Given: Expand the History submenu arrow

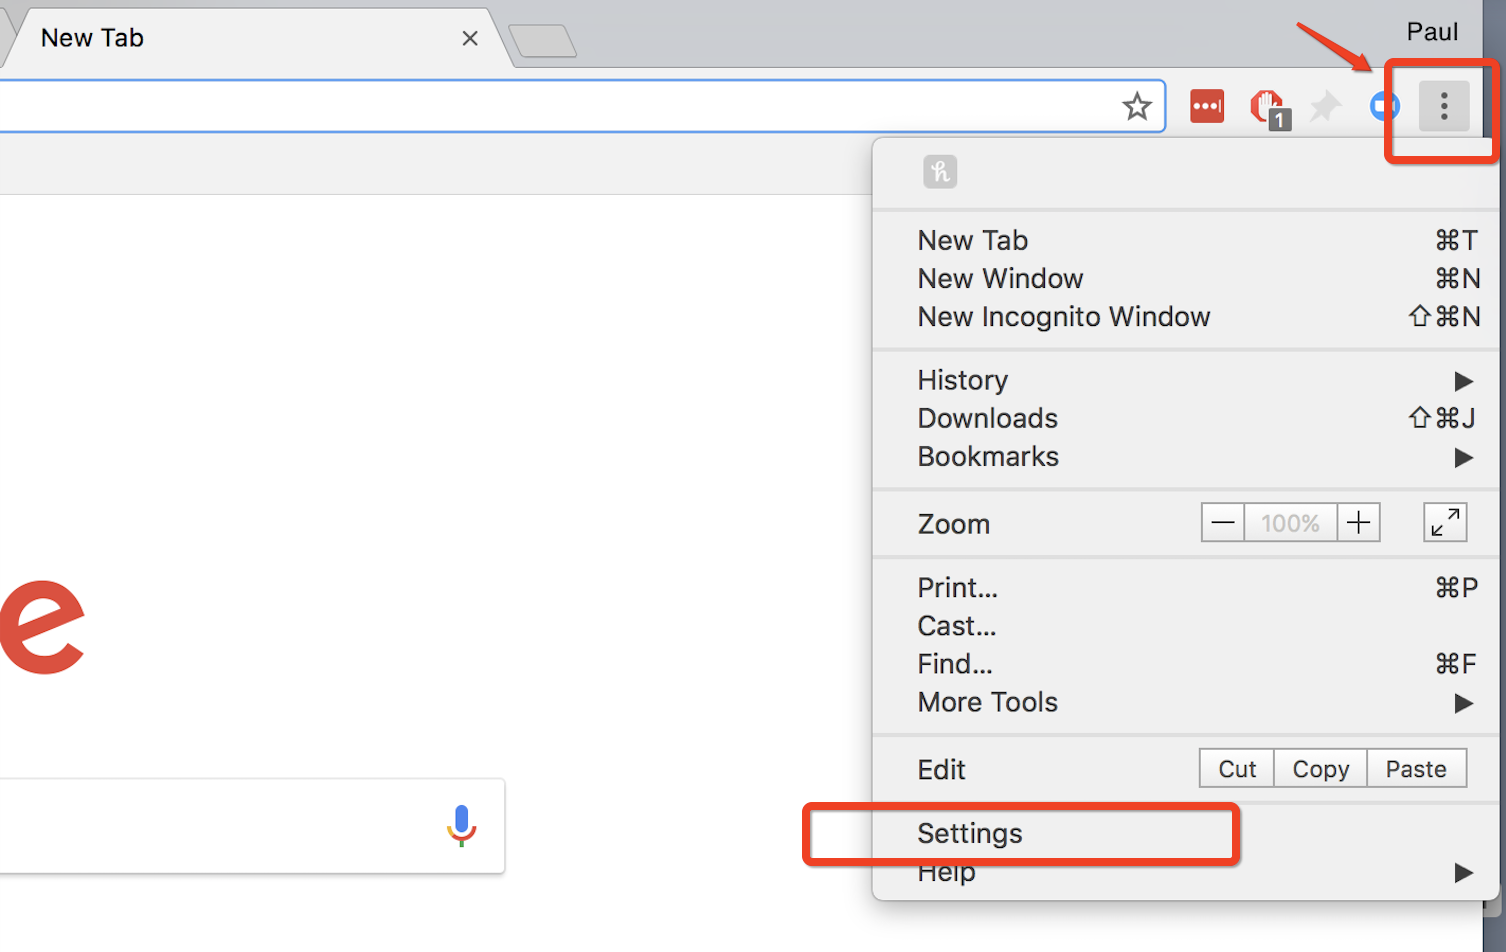Looking at the screenshot, I should [1463, 381].
